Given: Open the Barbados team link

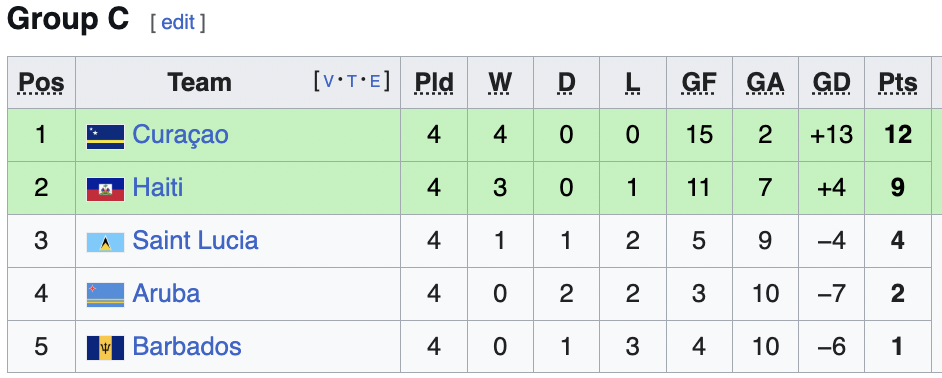Looking at the screenshot, I should 187,346.
